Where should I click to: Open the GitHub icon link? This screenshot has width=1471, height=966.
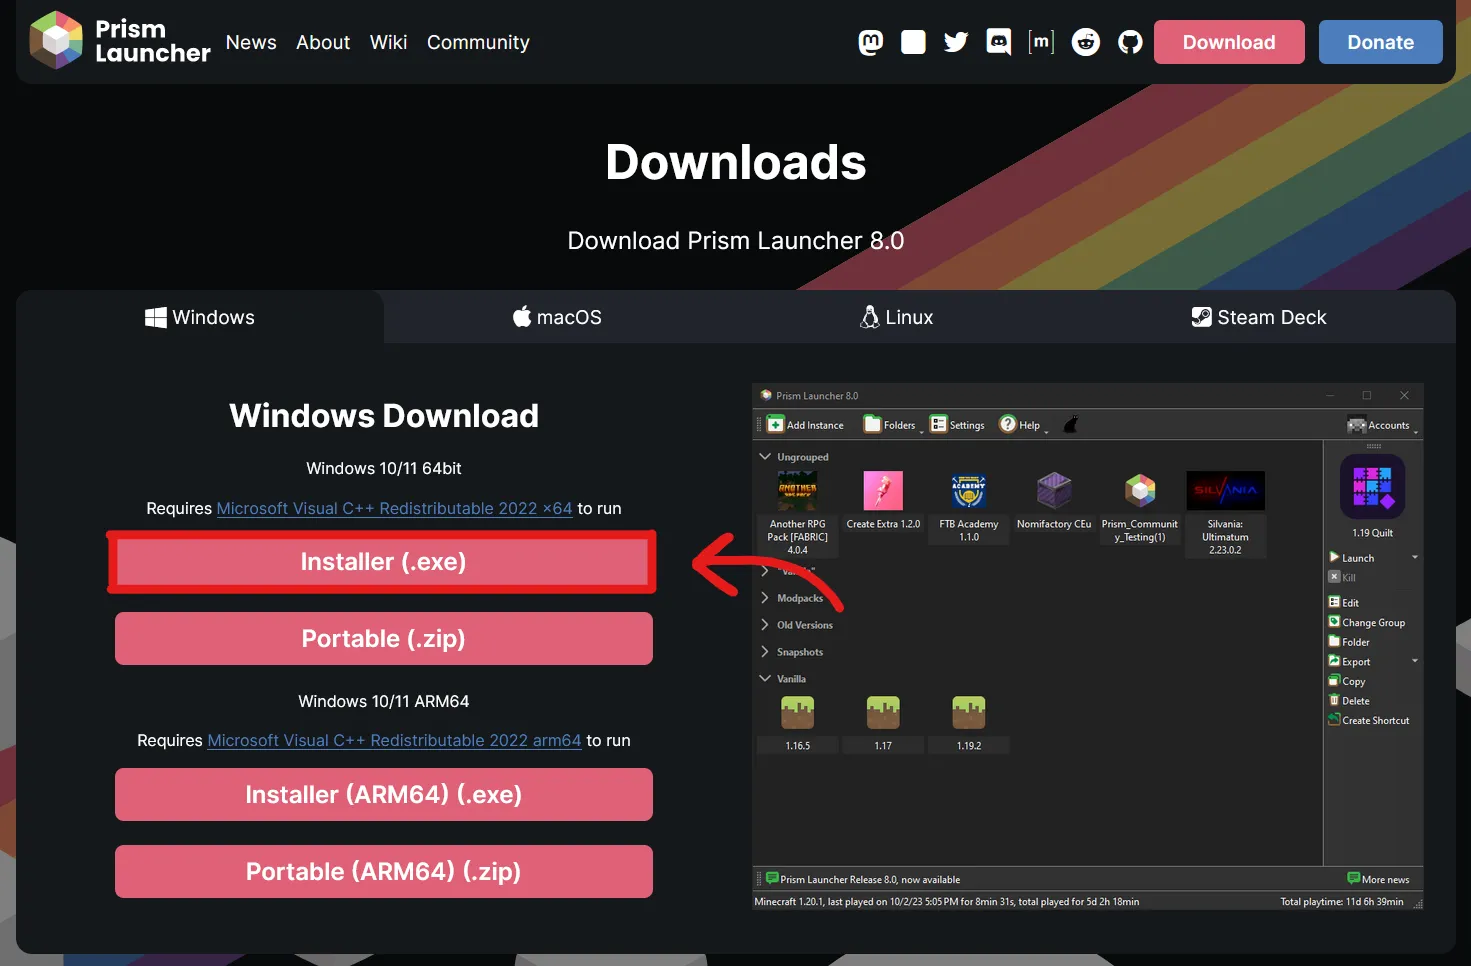pos(1130,42)
